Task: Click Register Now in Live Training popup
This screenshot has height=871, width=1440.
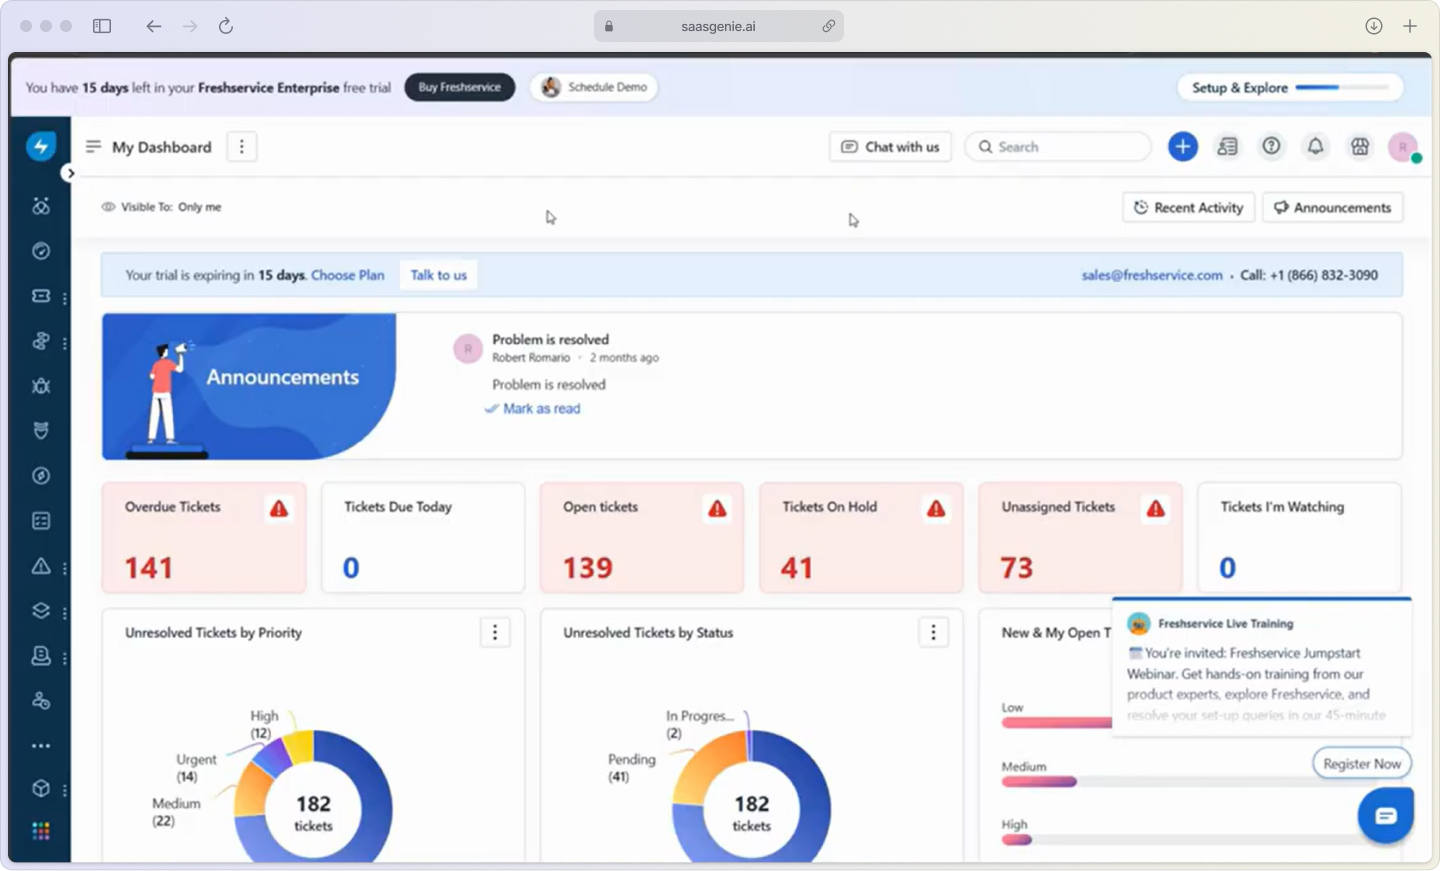Action: [x=1361, y=763]
